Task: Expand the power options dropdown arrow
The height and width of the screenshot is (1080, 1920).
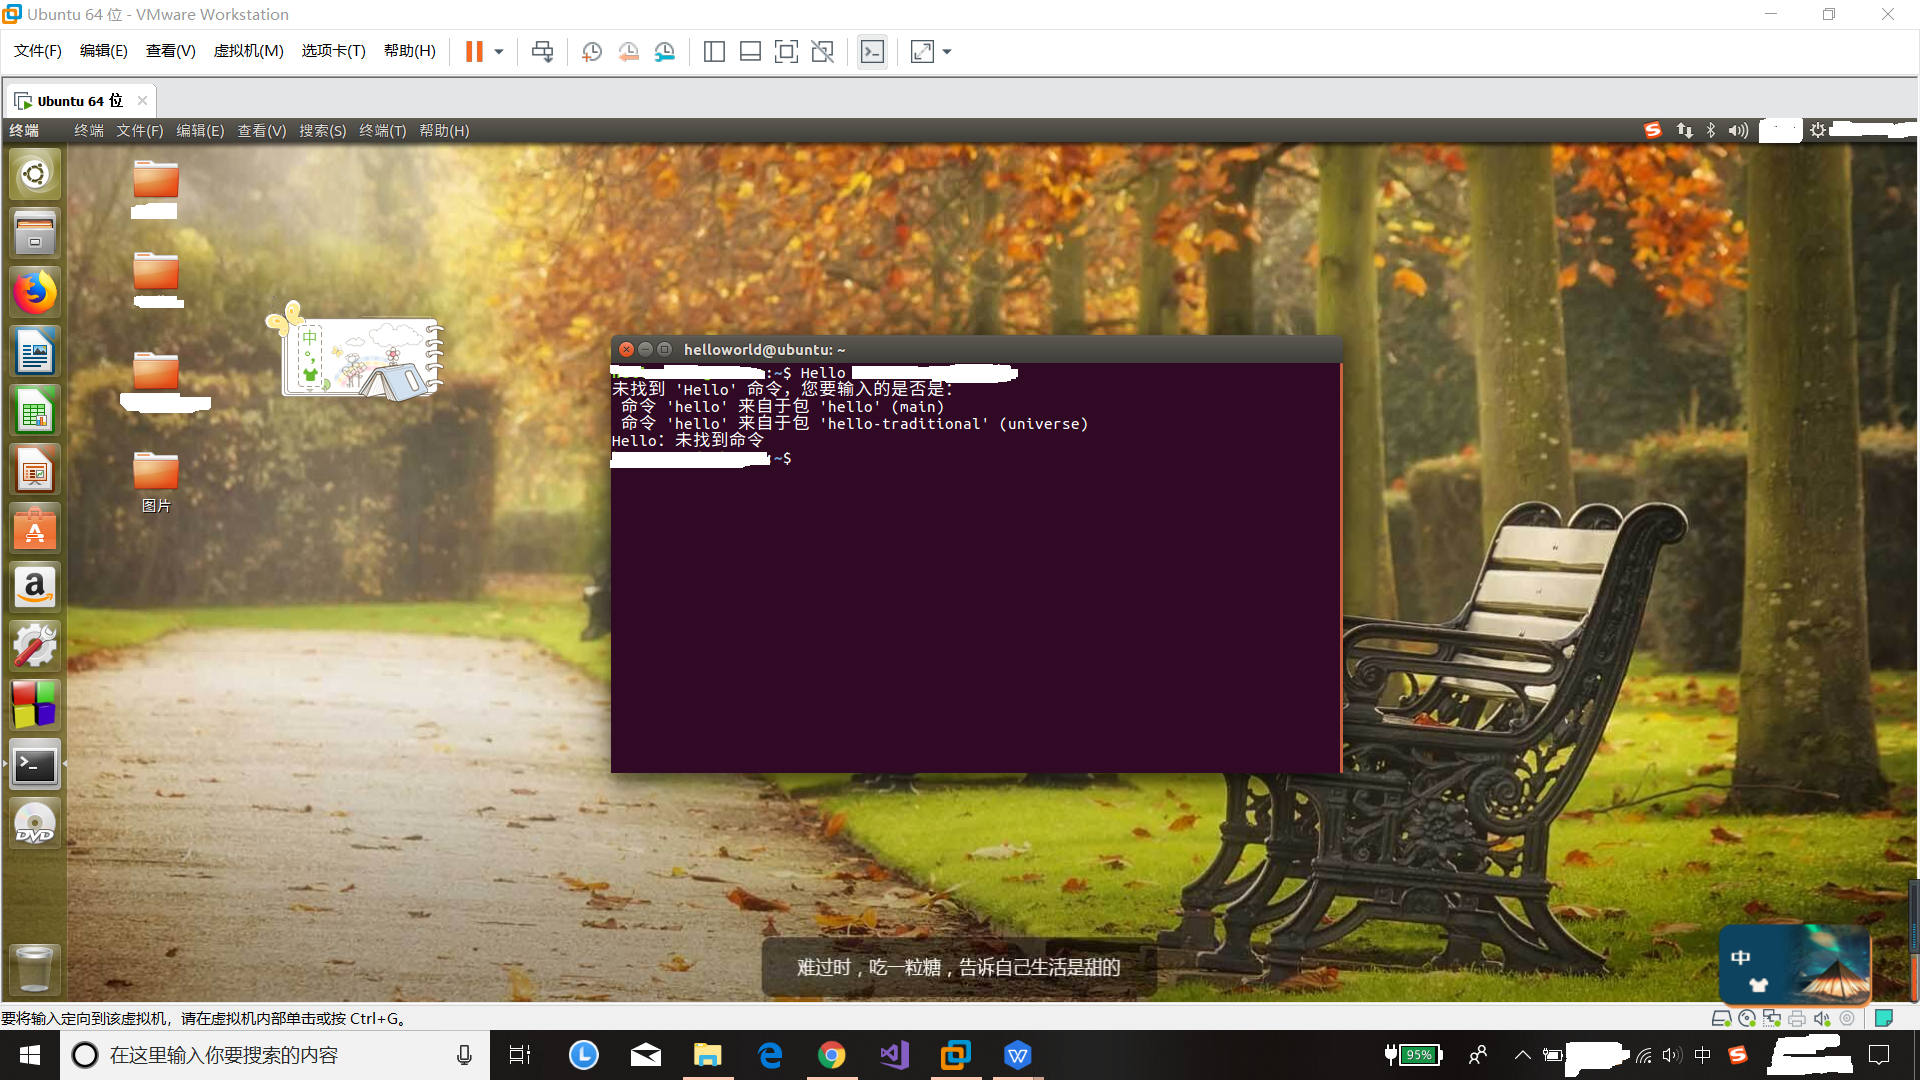Action: 499,52
